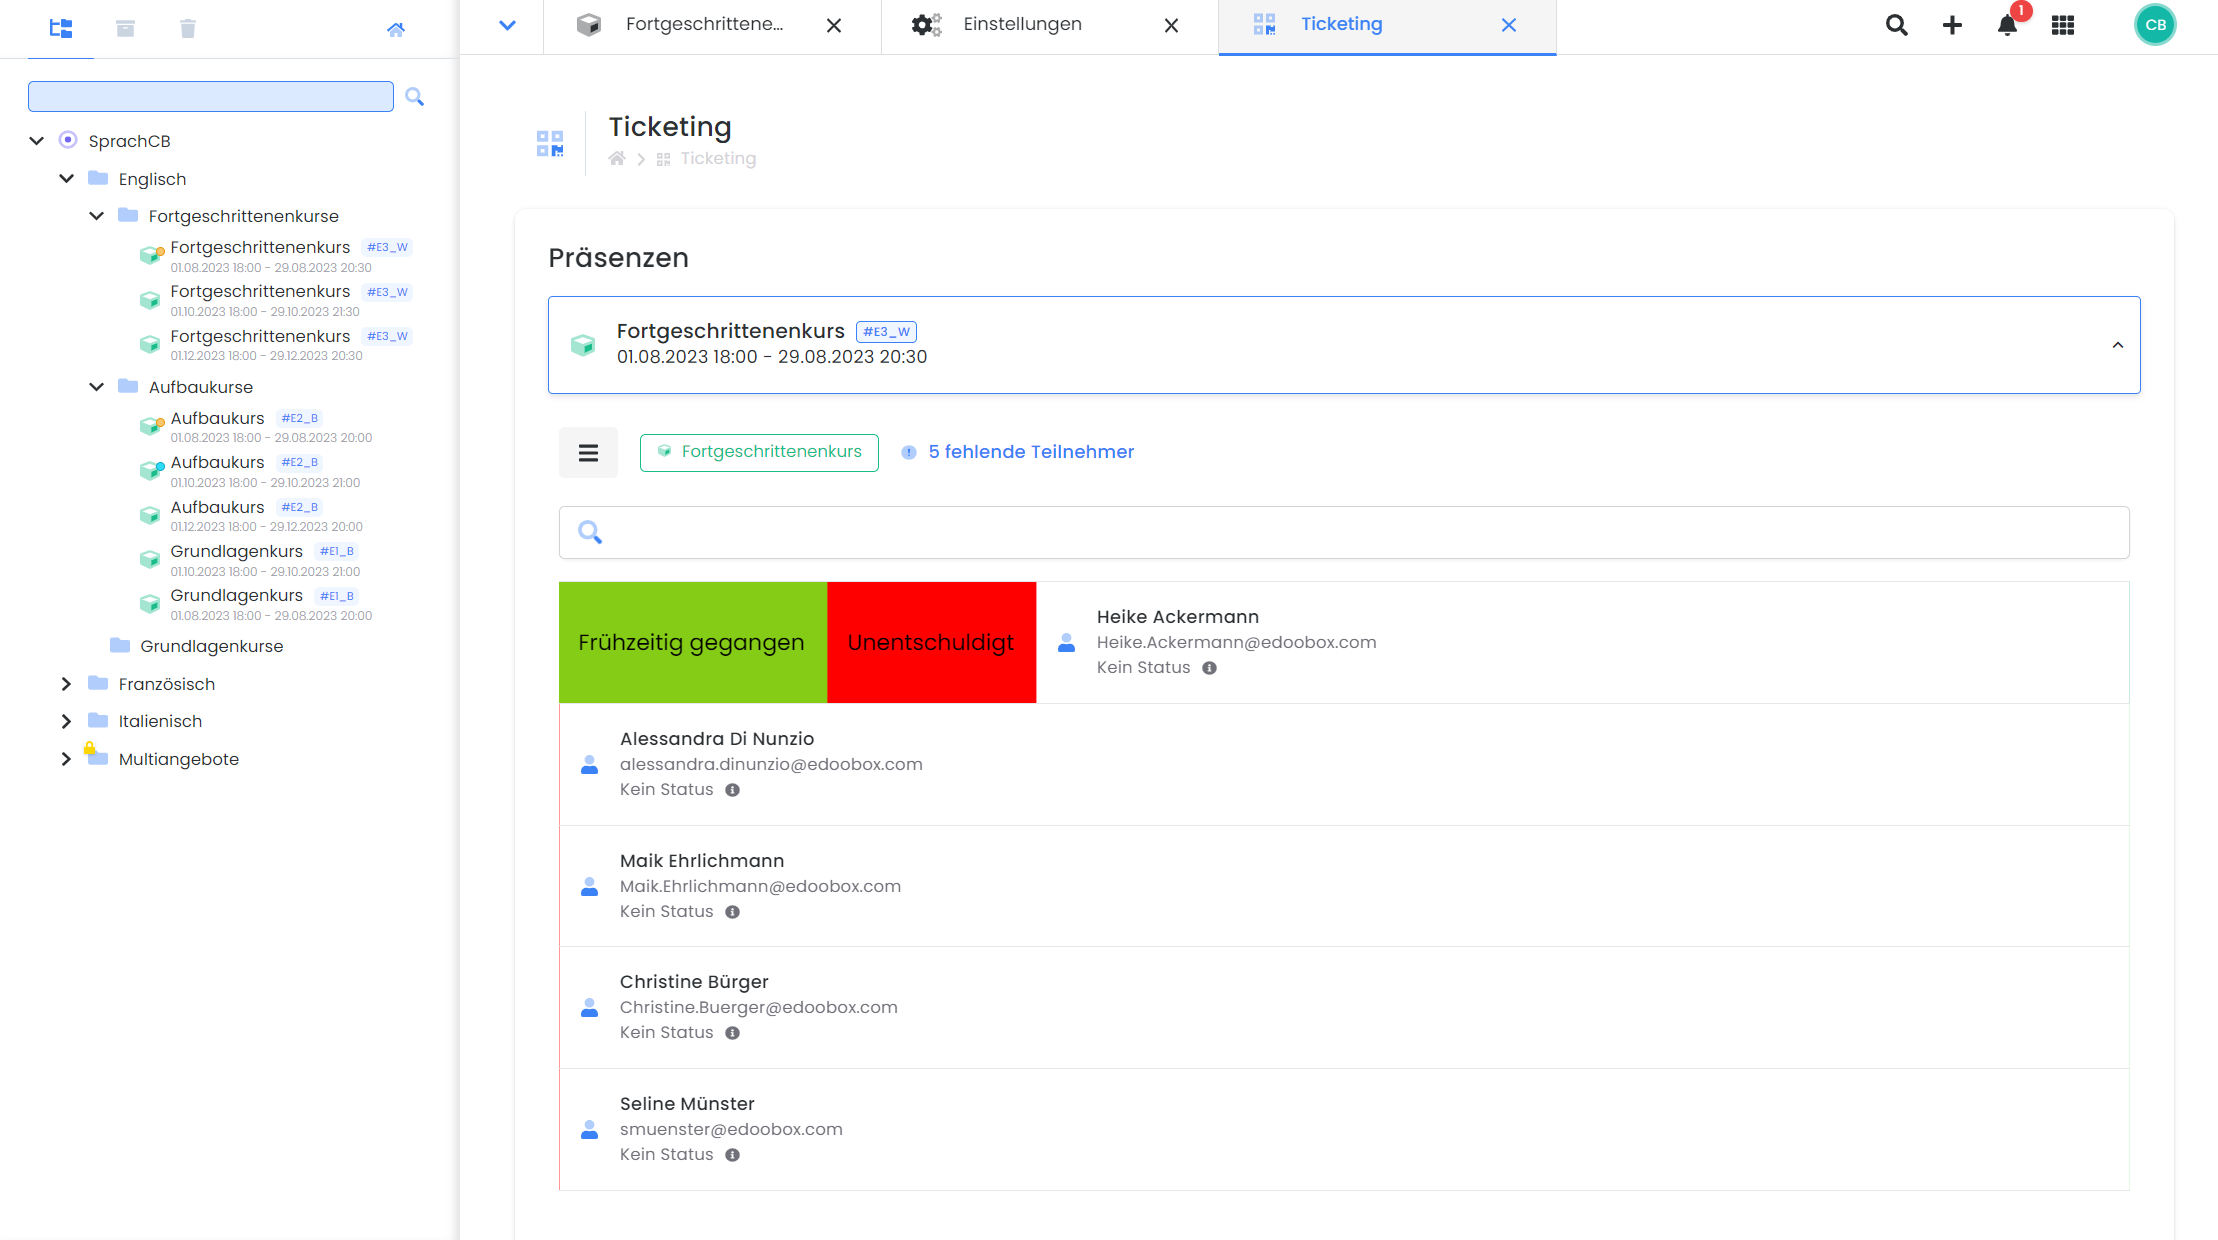This screenshot has width=2218, height=1240.
Task: Open the apps grid menu
Action: click(x=2062, y=25)
